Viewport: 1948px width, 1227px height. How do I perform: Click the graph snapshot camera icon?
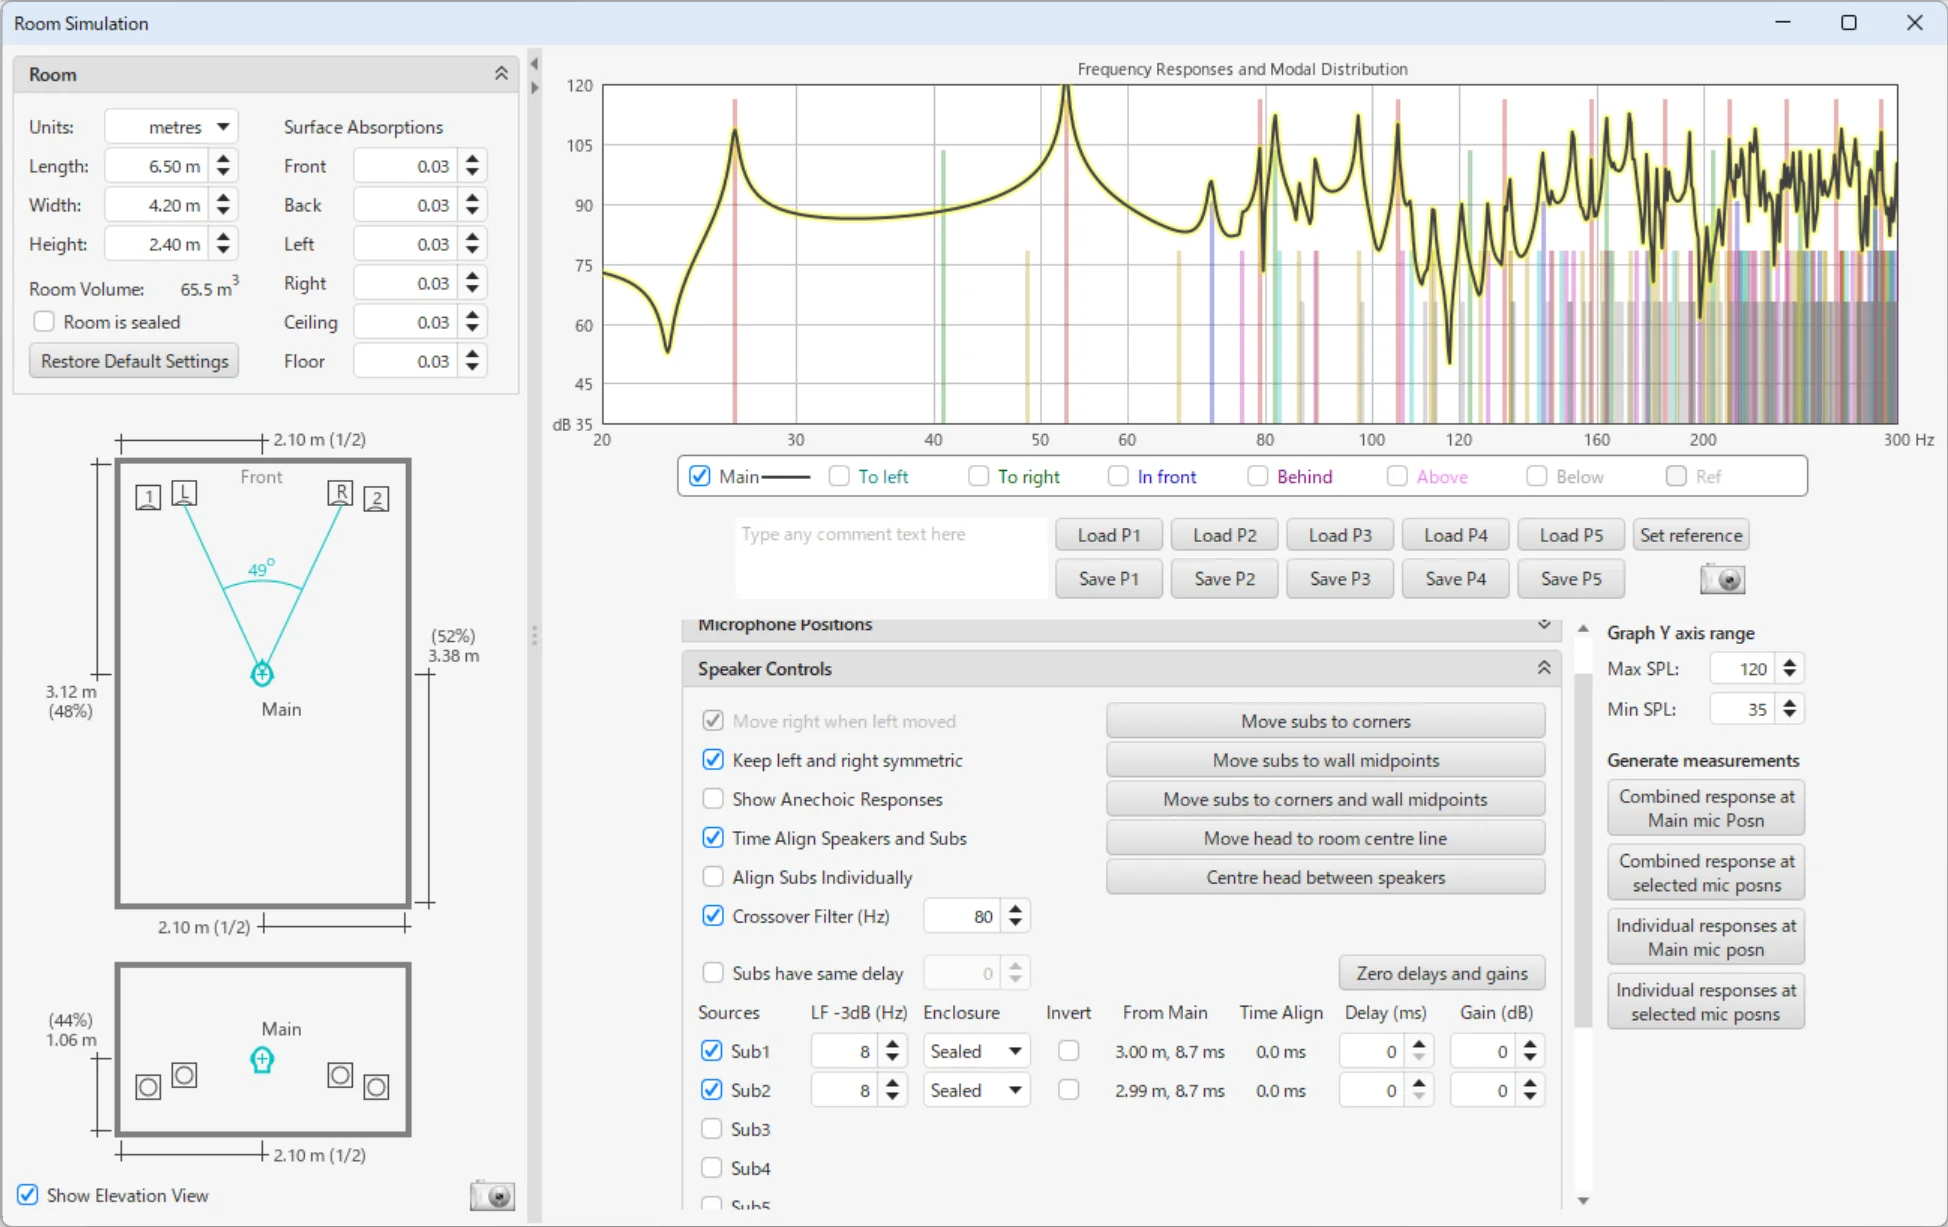pyautogui.click(x=1722, y=579)
